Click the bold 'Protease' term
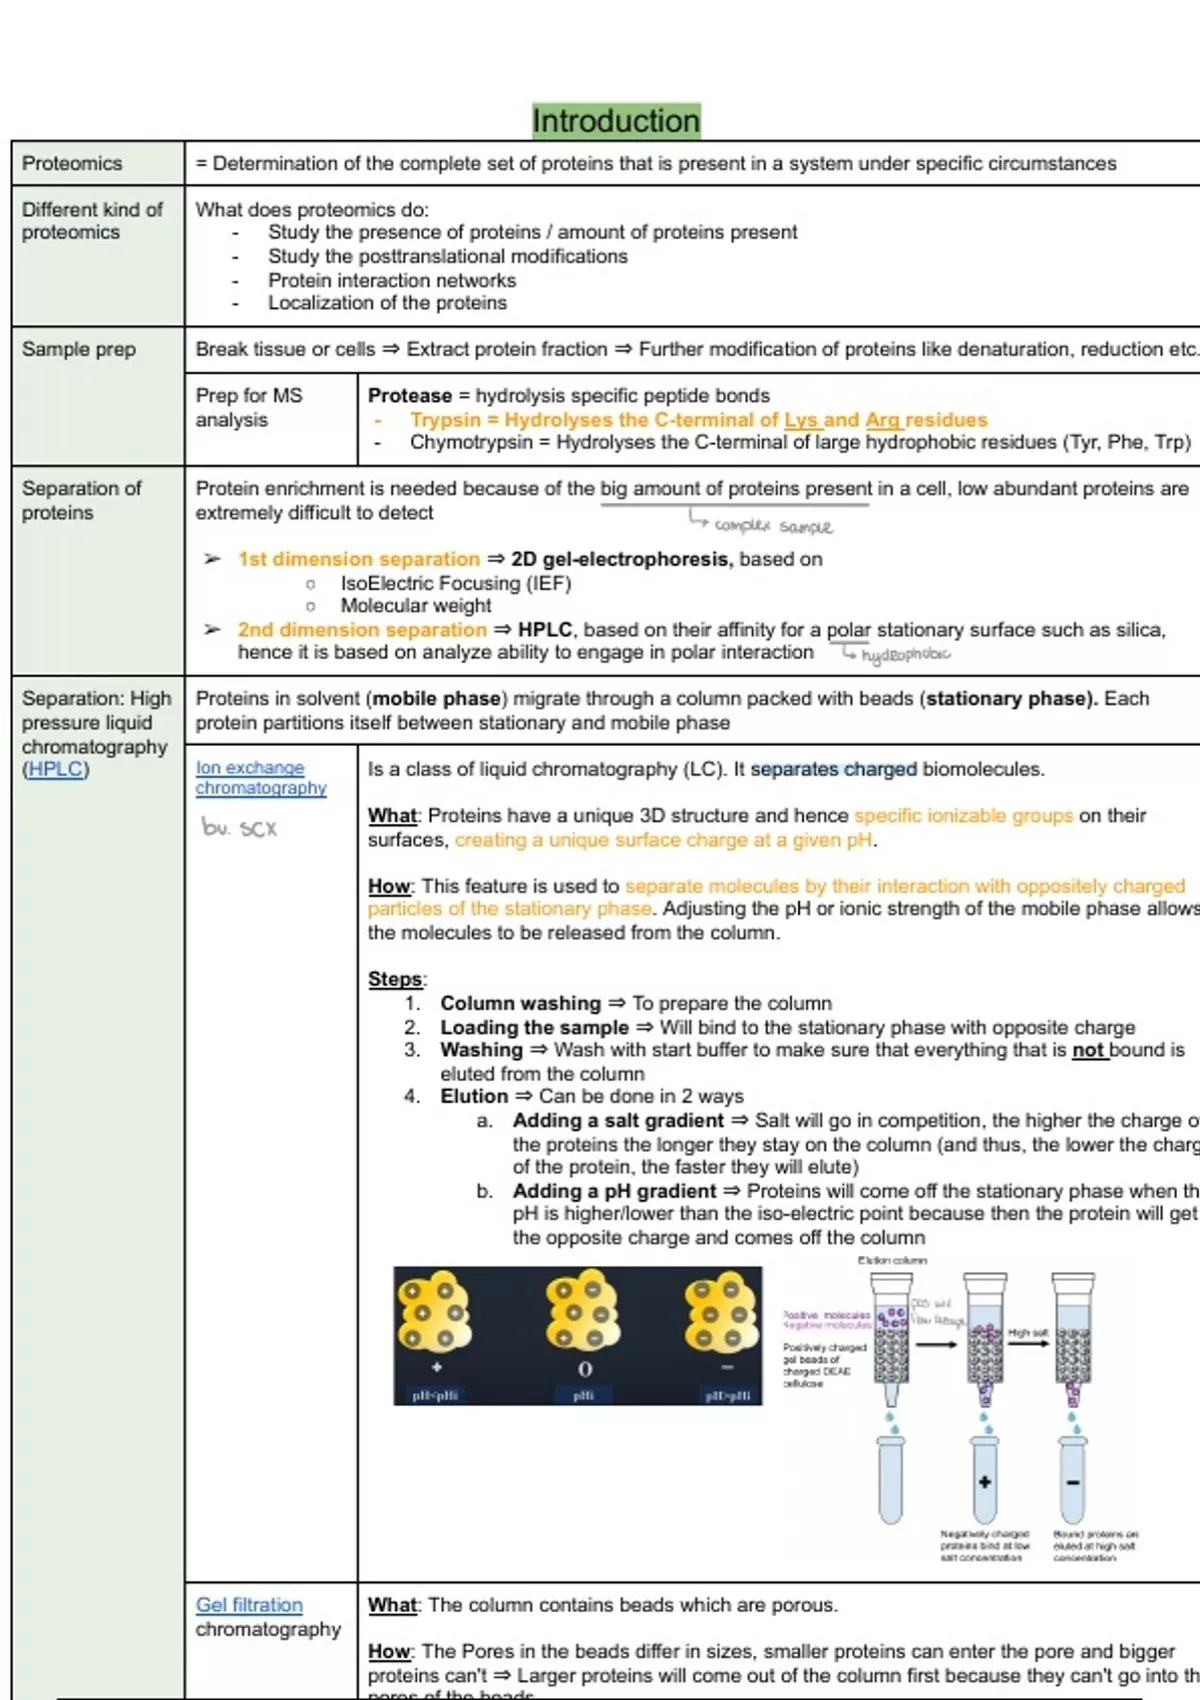This screenshot has height=1700, width=1200. (x=409, y=396)
